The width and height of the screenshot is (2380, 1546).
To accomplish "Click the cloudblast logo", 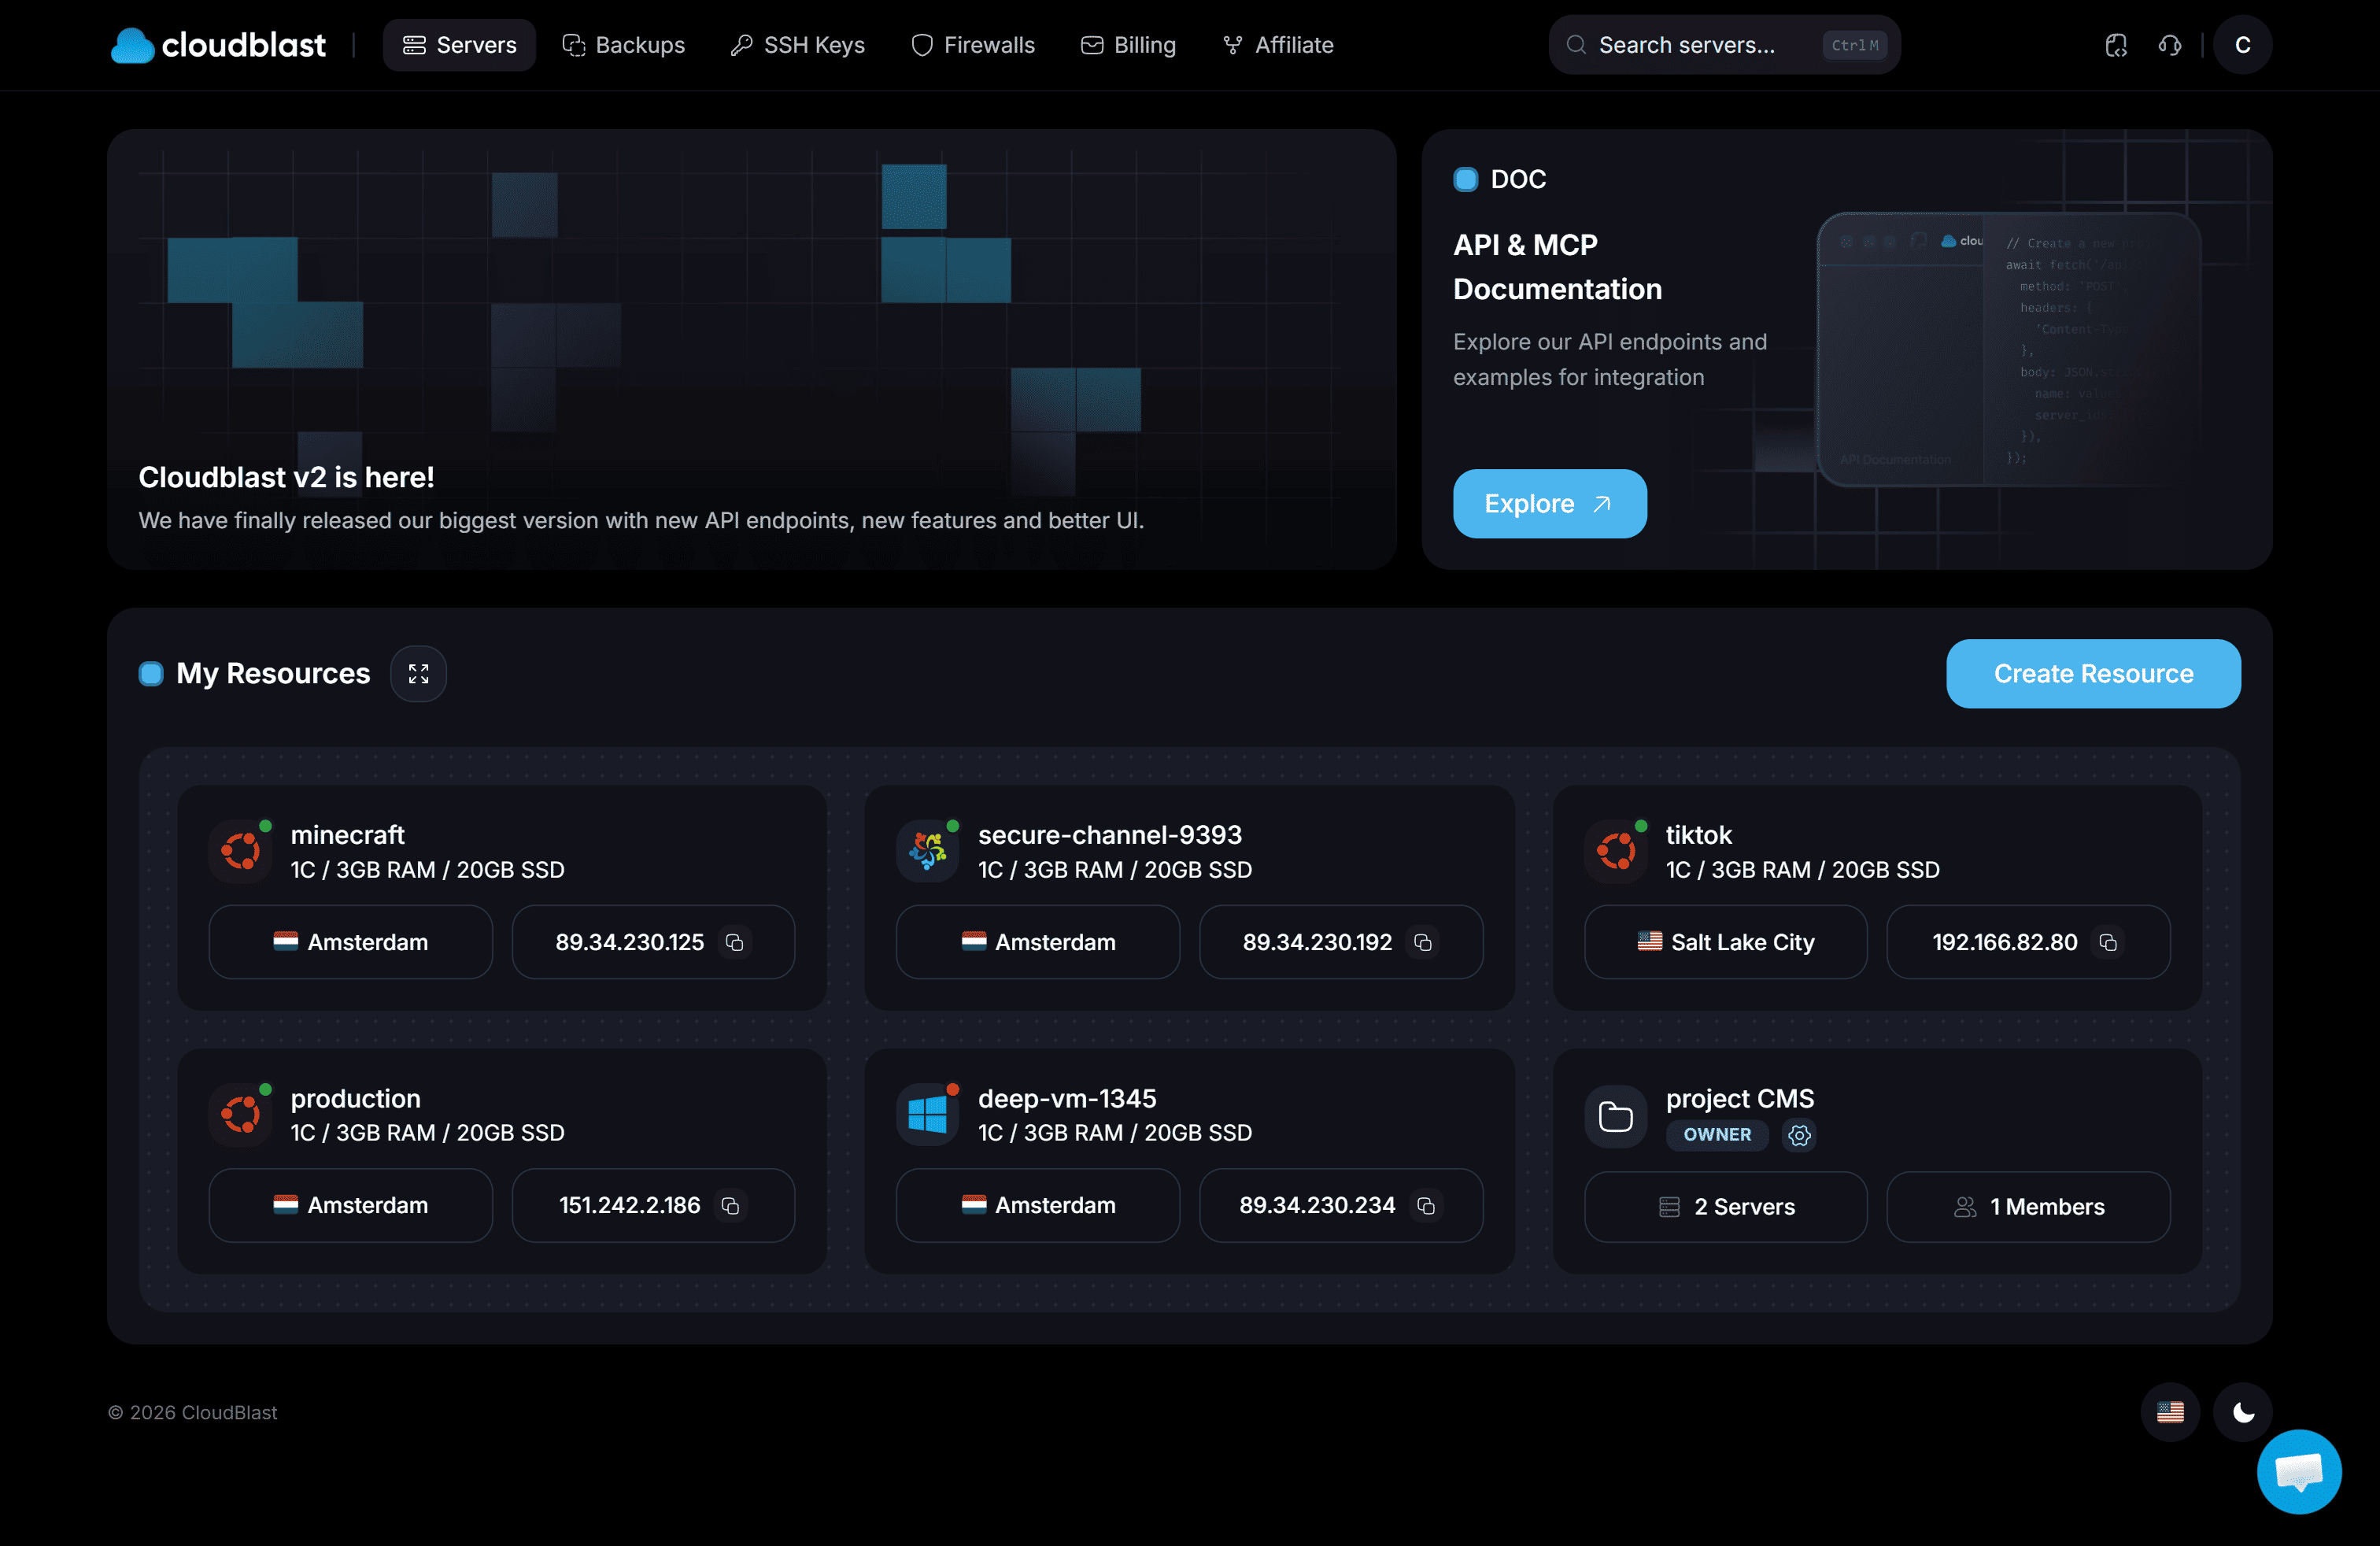I will [218, 45].
